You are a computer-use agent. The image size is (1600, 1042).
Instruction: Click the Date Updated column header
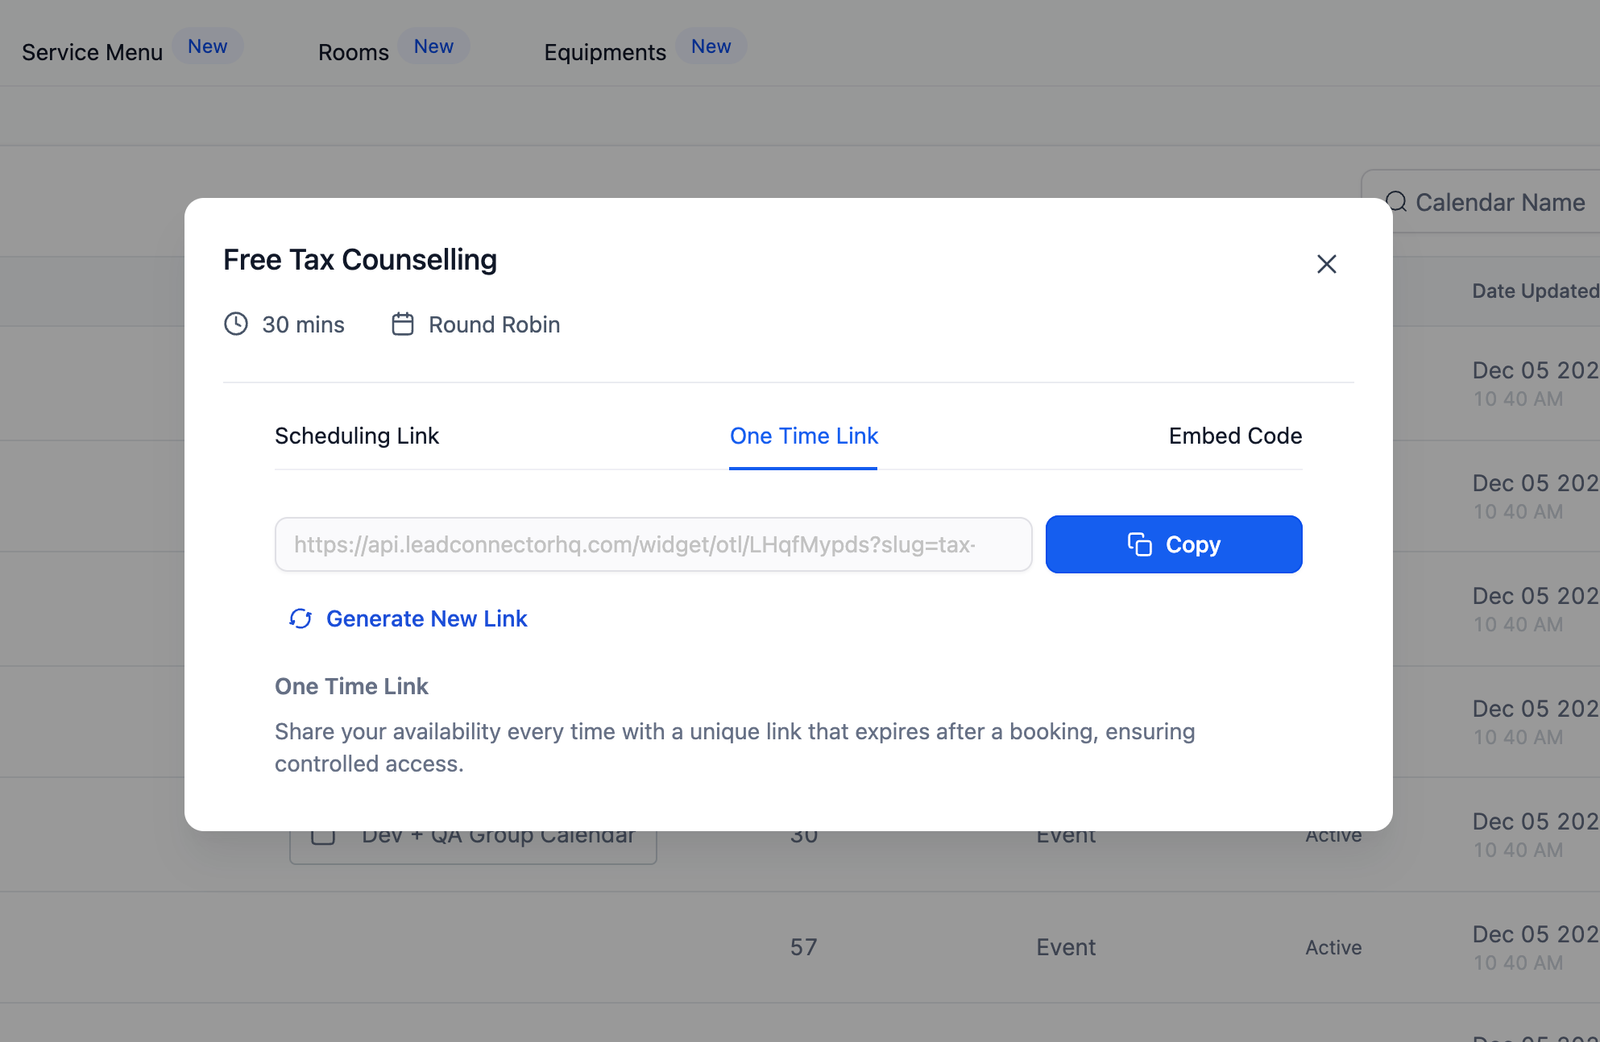click(x=1535, y=291)
